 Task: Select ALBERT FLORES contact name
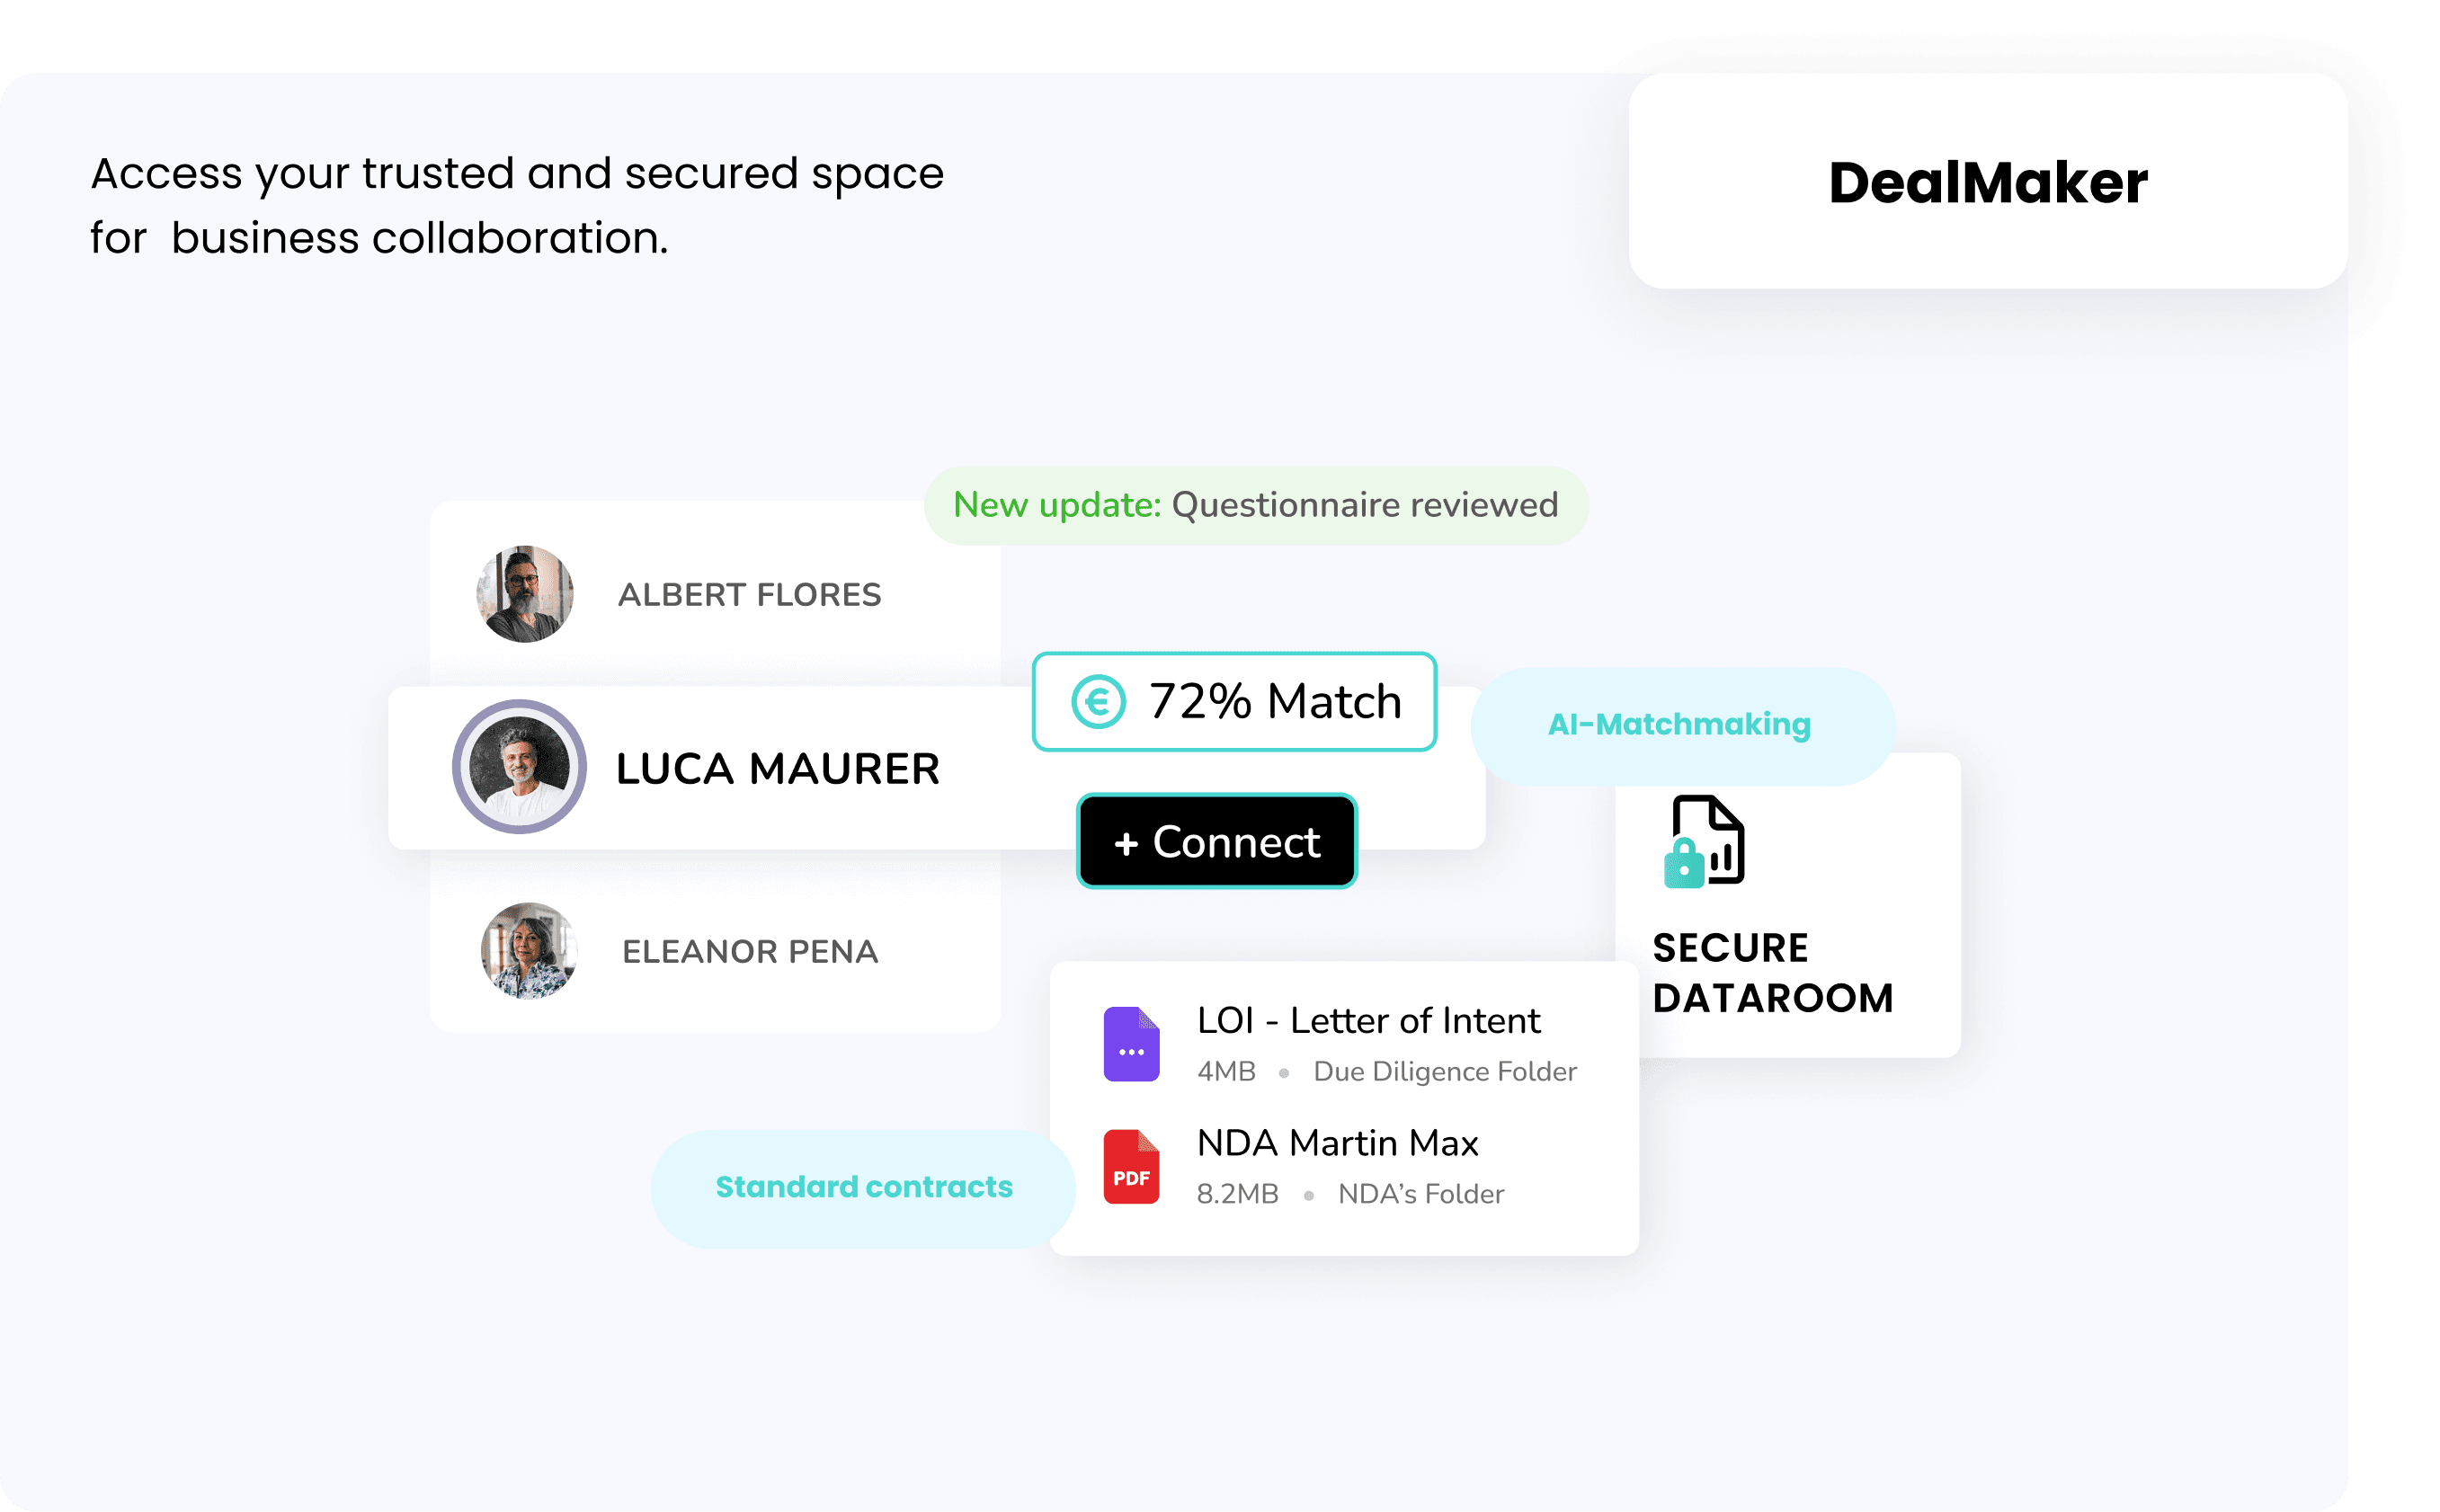(x=749, y=595)
